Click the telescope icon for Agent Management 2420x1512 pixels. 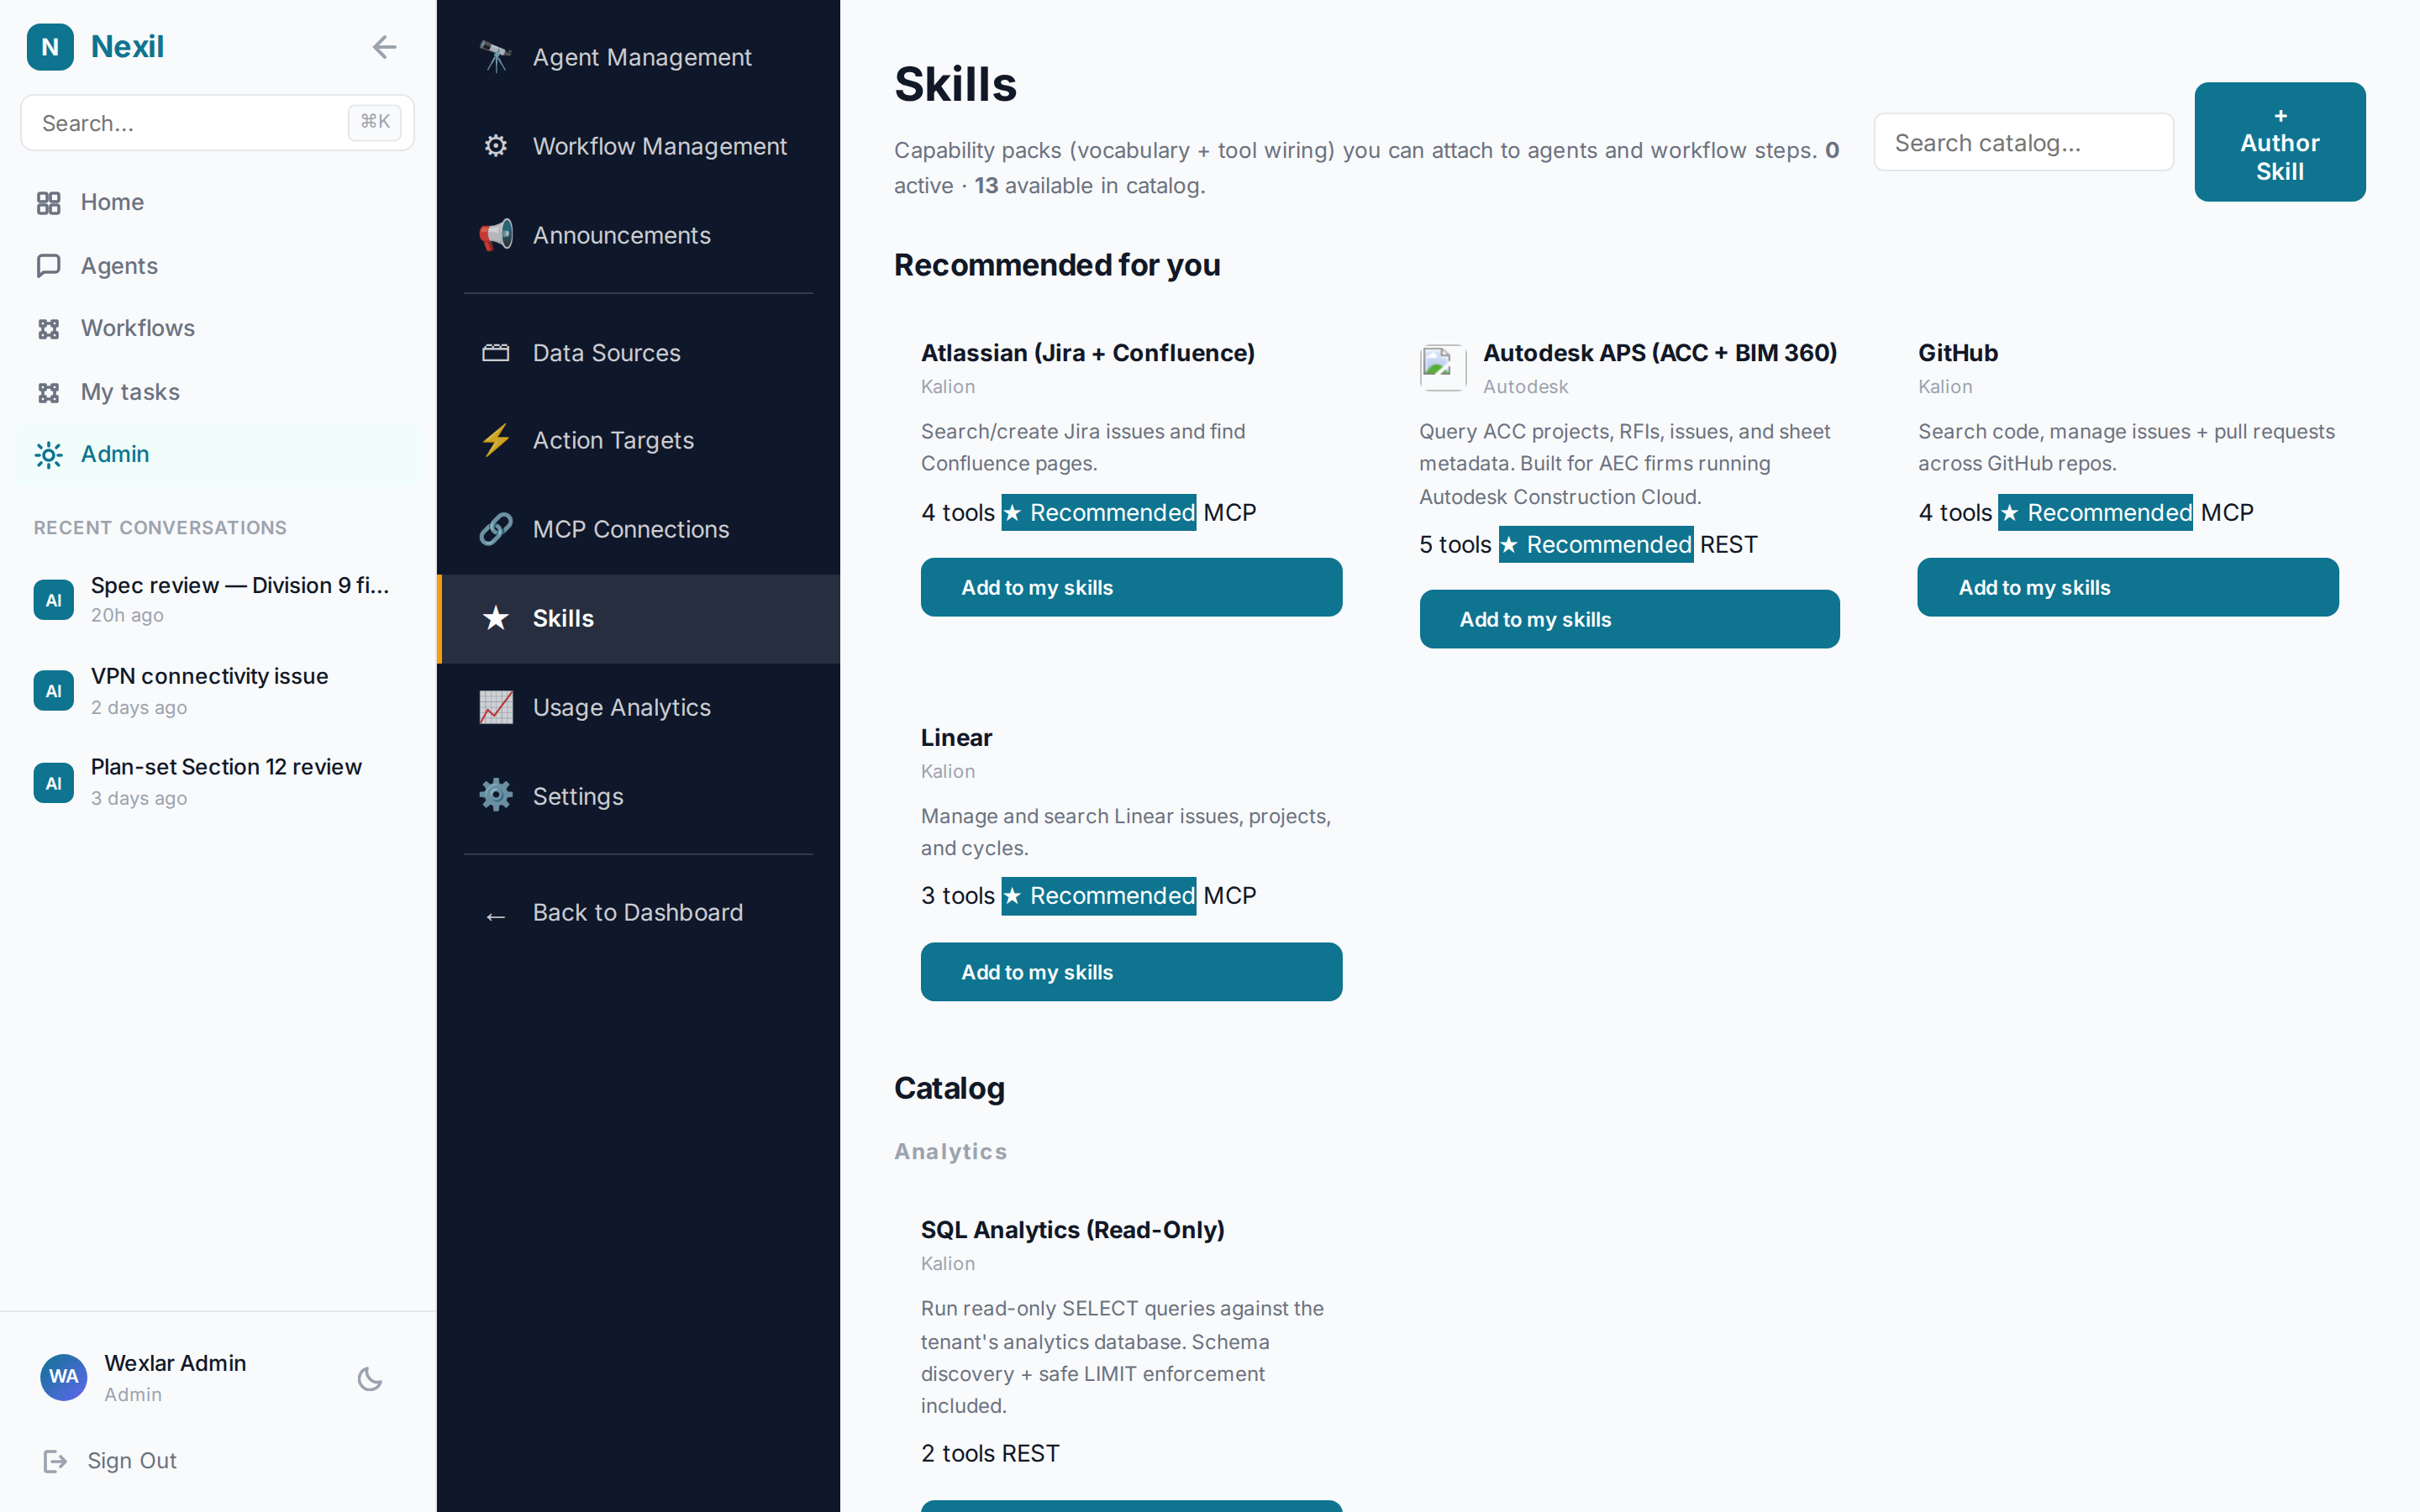pyautogui.click(x=496, y=57)
